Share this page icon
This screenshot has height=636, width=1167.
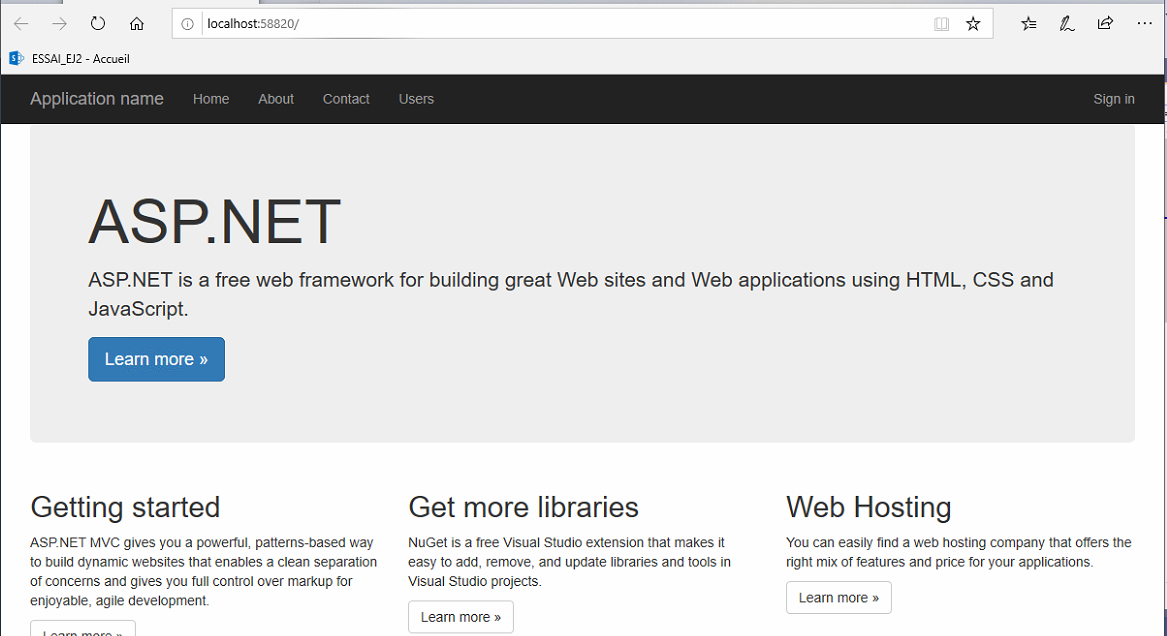[x=1105, y=24]
